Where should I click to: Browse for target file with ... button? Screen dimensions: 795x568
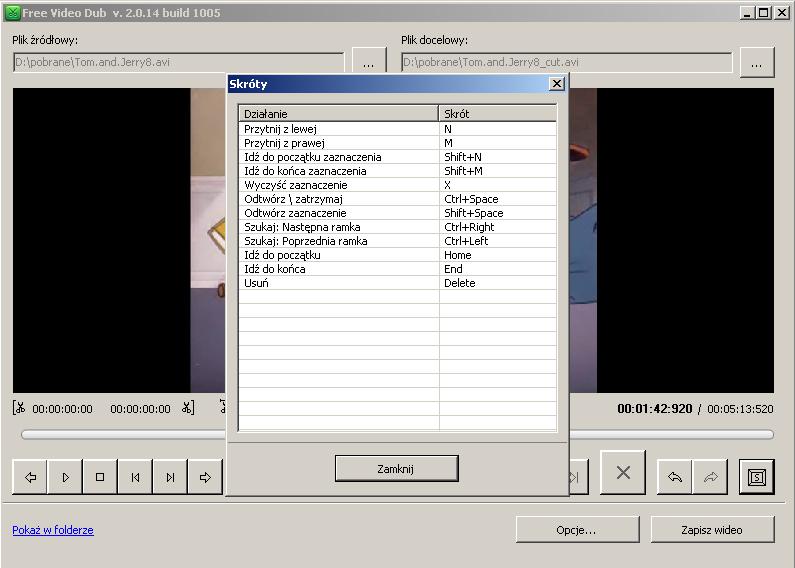756,63
